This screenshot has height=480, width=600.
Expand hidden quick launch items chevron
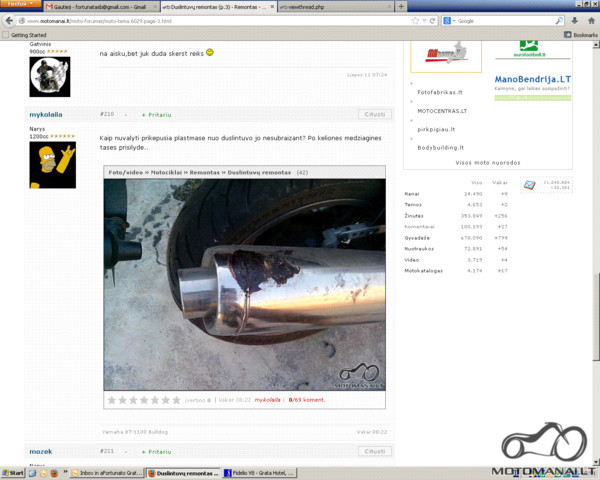coord(65,472)
